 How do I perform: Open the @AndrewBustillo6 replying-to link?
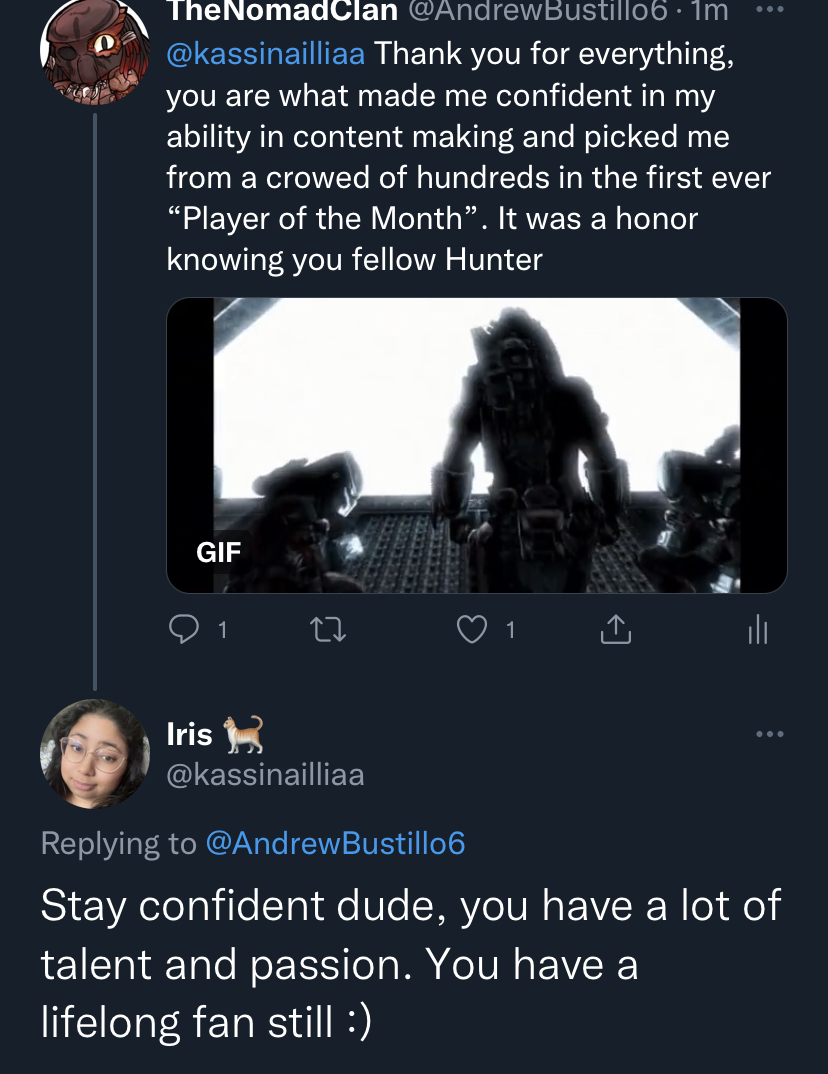tap(336, 843)
